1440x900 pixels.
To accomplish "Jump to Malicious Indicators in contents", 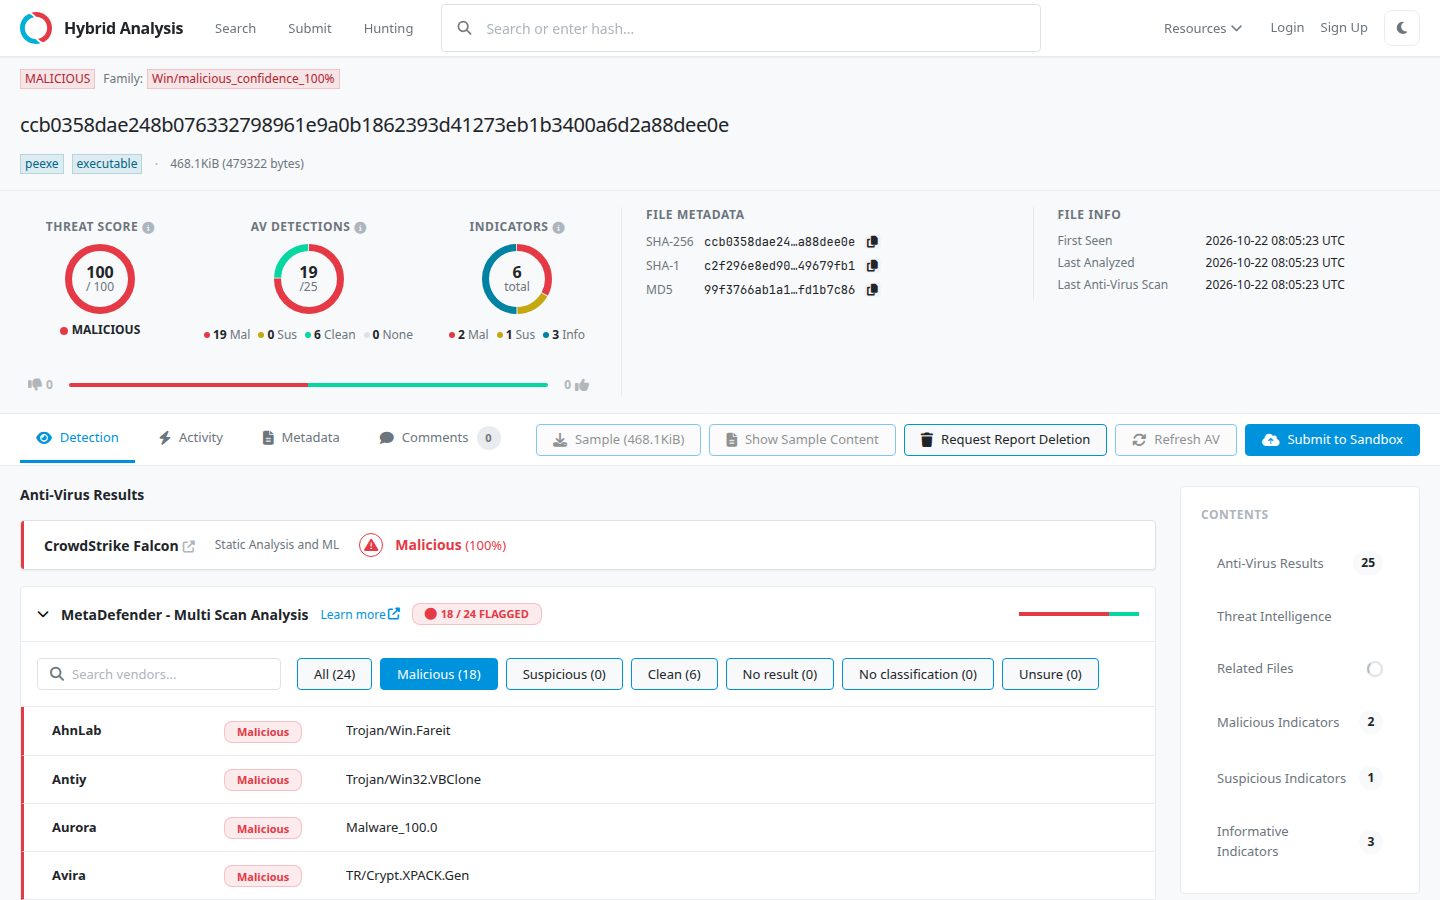I will [1278, 723].
